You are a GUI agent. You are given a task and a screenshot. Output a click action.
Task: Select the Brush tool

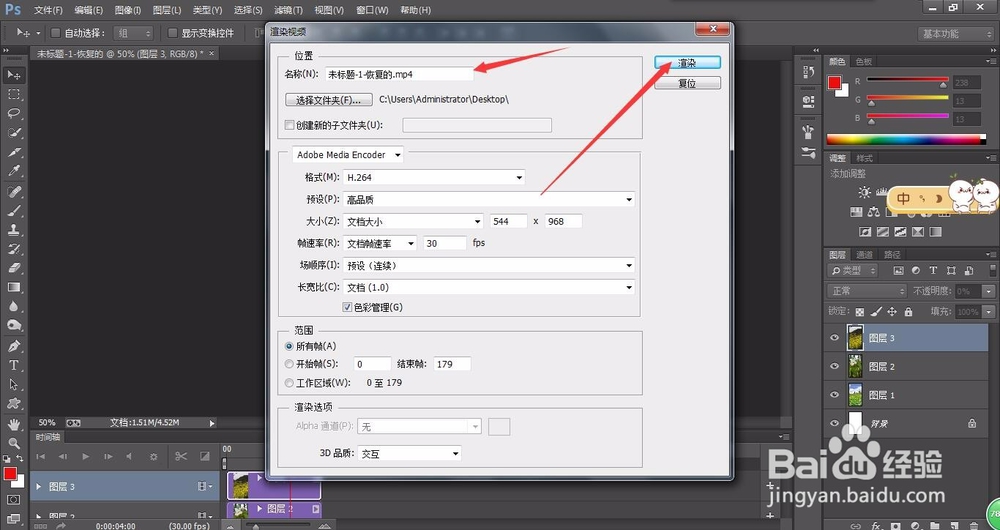(x=13, y=210)
